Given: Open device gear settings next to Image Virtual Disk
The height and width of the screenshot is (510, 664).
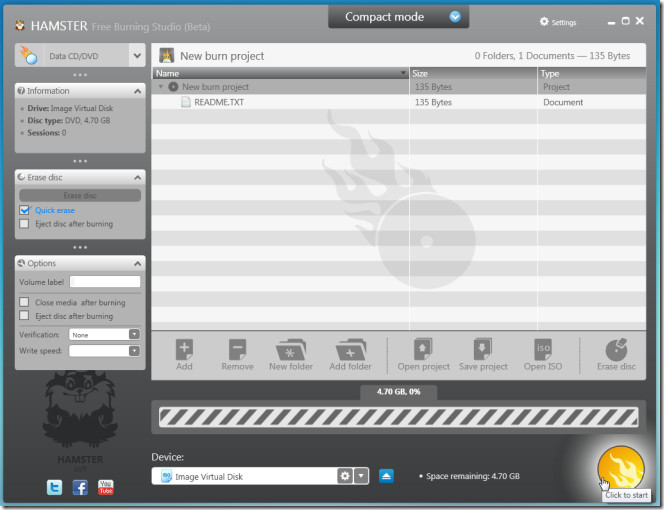Looking at the screenshot, I should click(345, 476).
